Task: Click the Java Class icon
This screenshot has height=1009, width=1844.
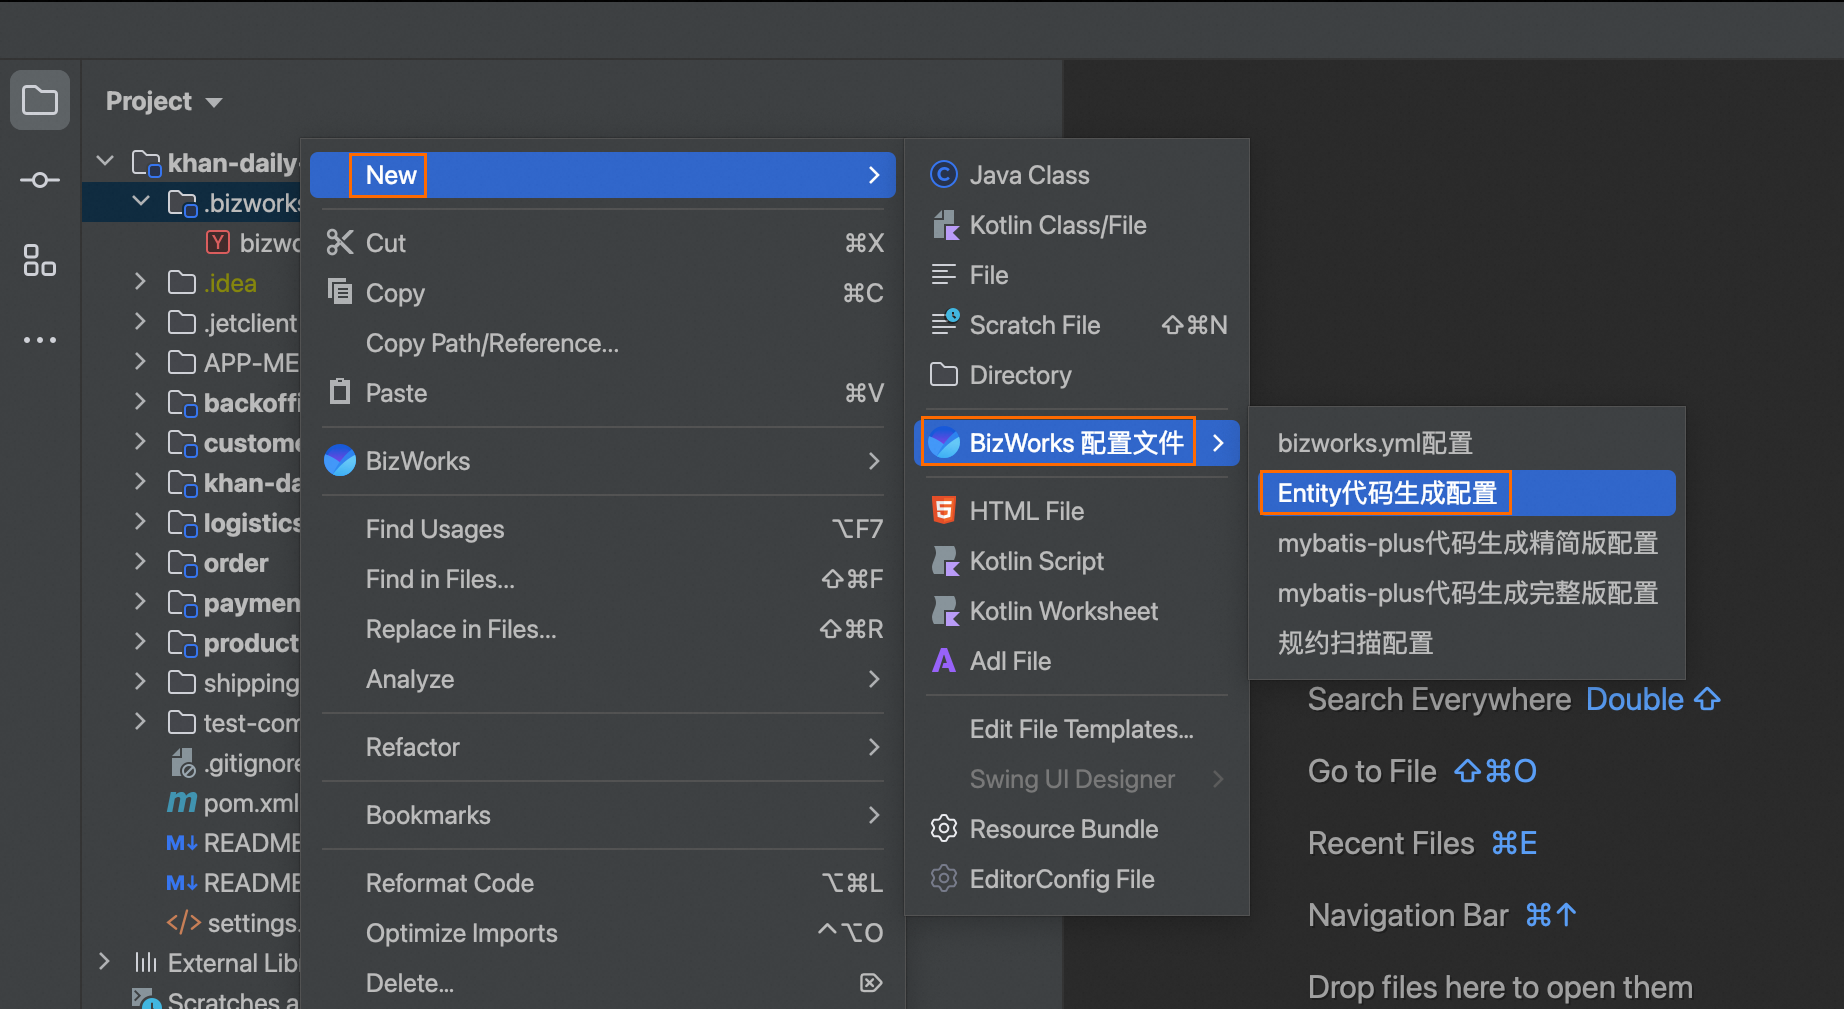Action: pyautogui.click(x=944, y=175)
